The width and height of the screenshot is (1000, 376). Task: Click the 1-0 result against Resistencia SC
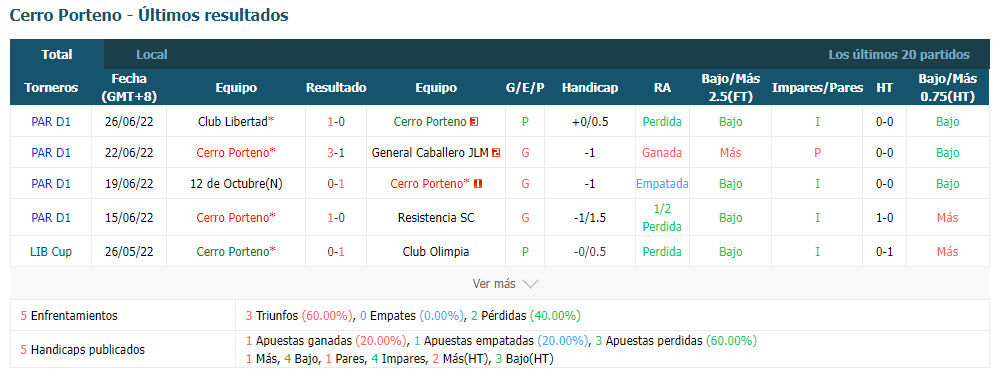coord(336,218)
